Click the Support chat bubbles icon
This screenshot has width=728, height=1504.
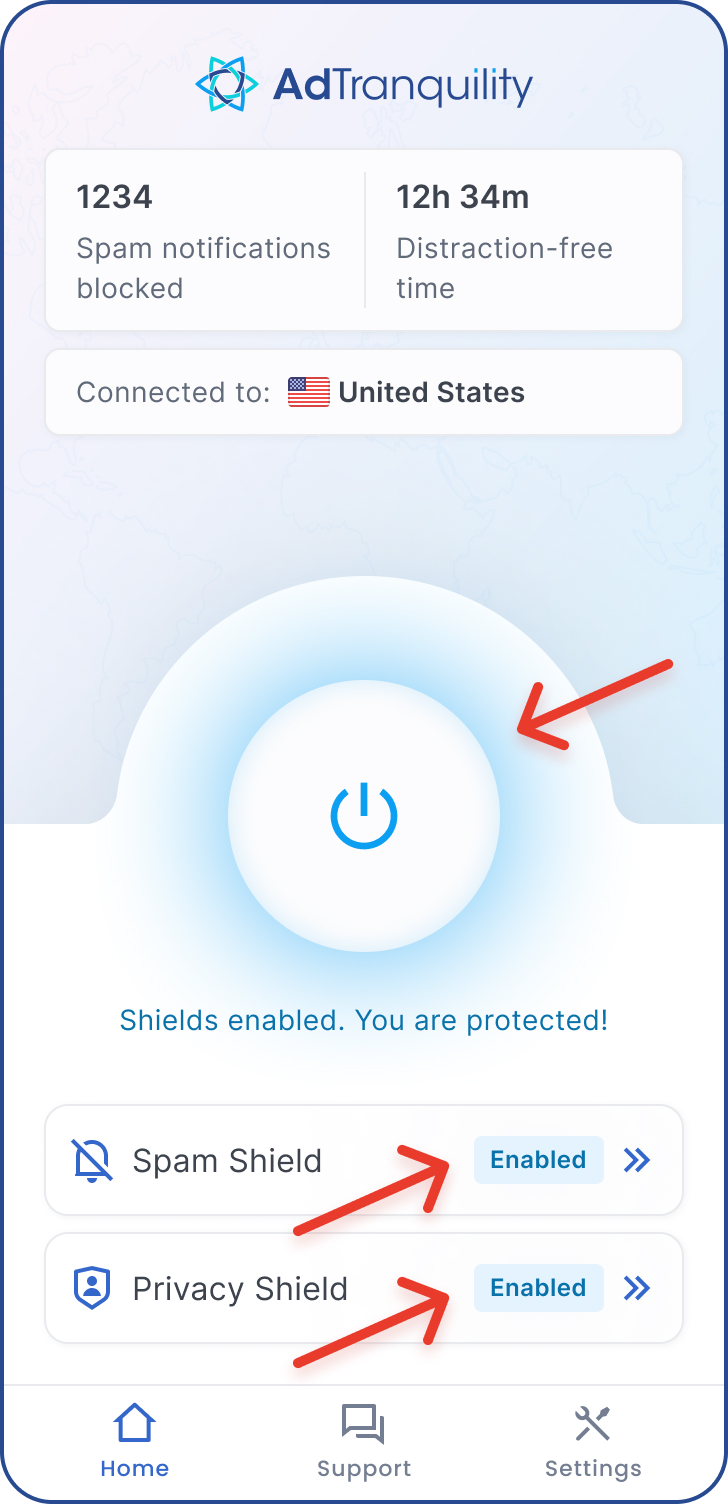point(363,1423)
